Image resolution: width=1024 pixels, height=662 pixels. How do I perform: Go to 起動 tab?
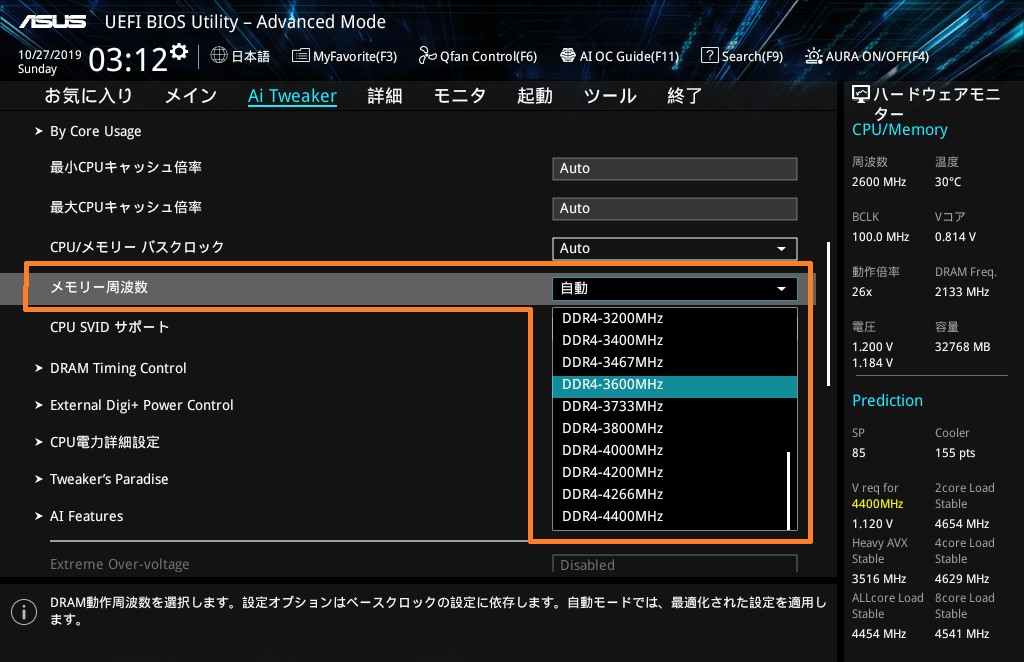(x=535, y=96)
